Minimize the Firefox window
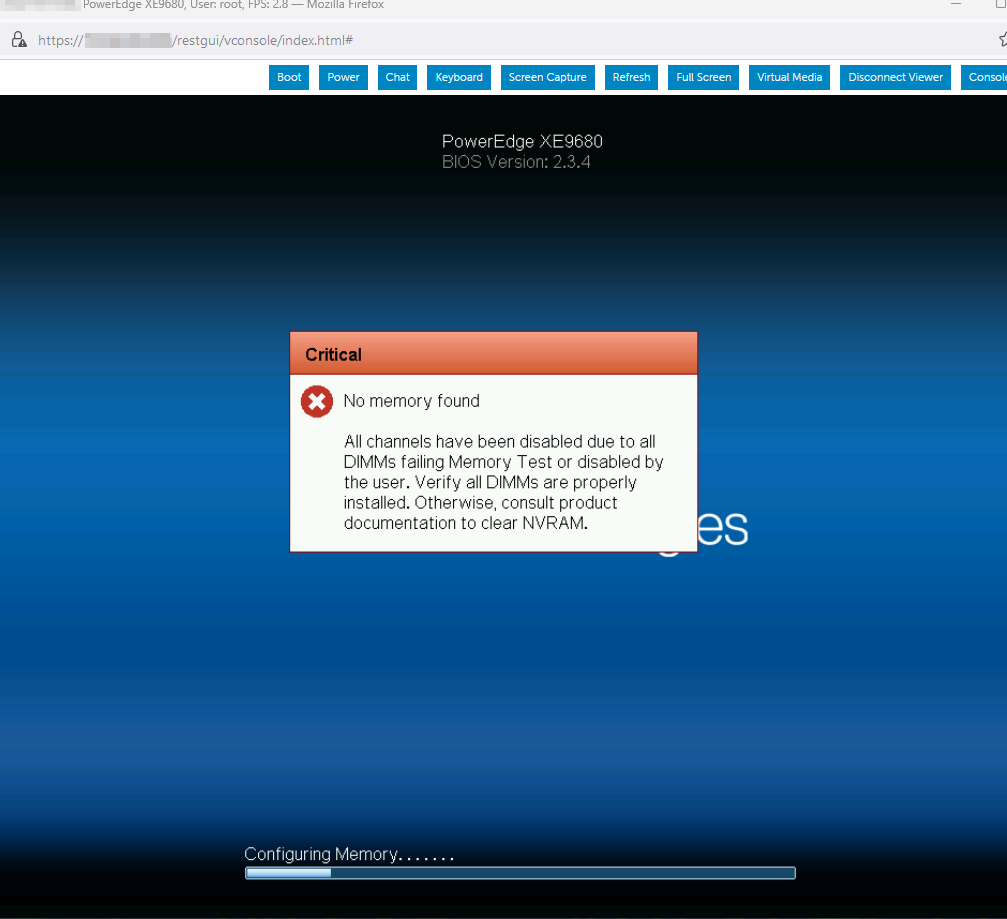 [956, 4]
